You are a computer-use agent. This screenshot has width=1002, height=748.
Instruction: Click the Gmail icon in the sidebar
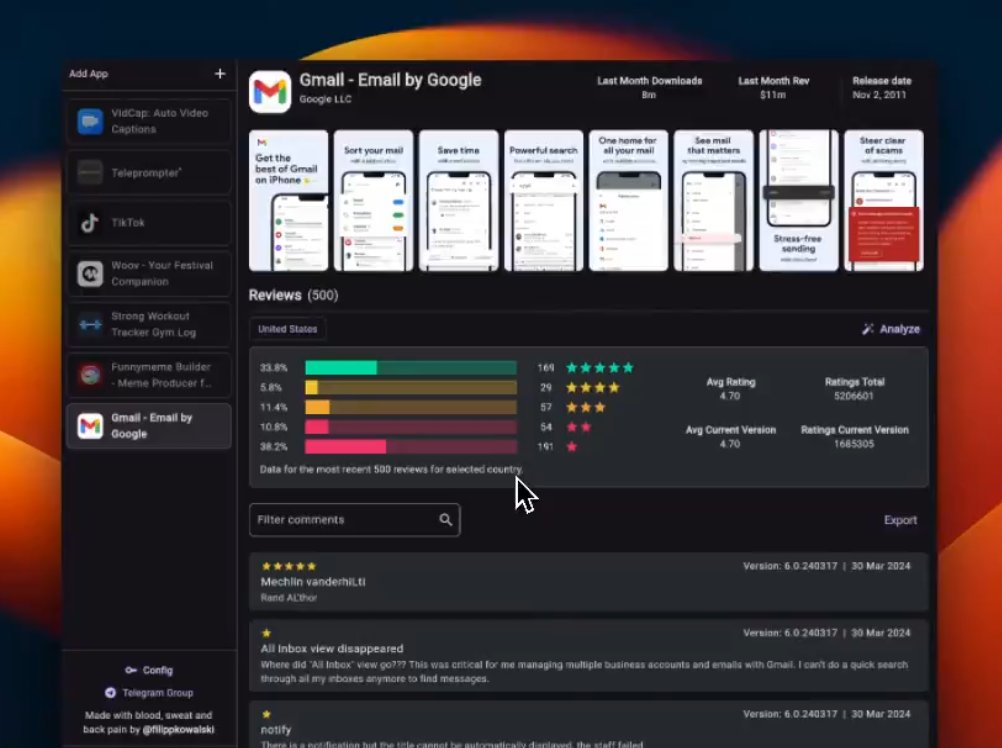click(90, 426)
